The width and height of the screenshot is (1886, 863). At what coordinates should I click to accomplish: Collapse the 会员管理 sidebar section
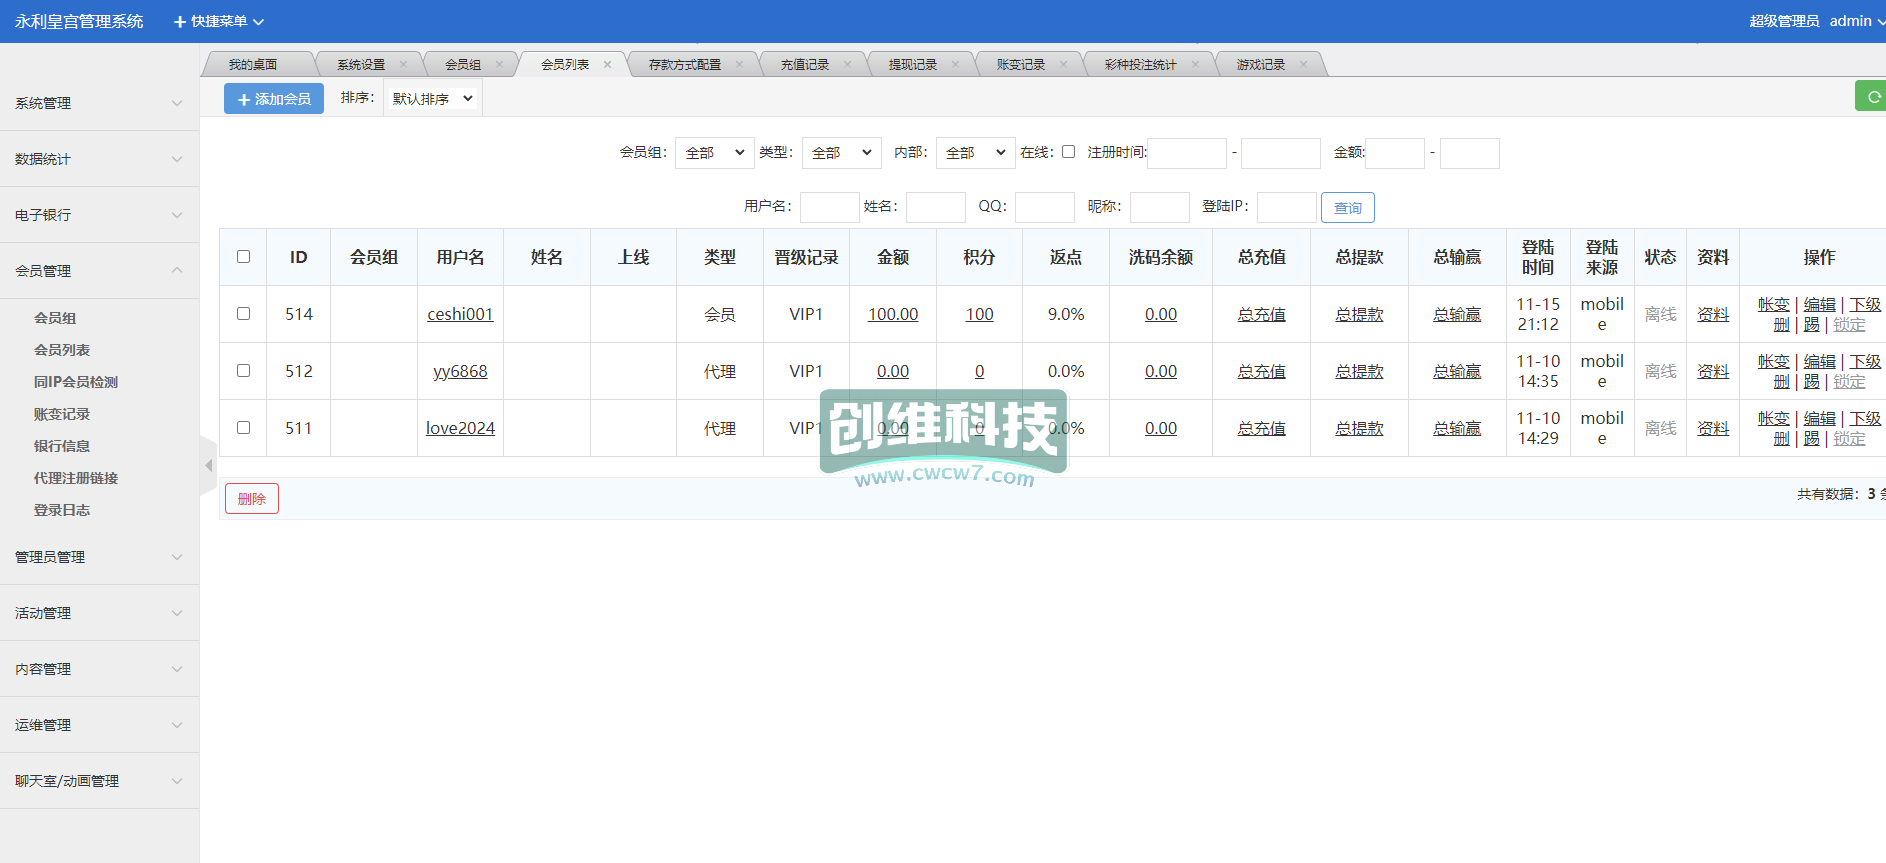[99, 271]
